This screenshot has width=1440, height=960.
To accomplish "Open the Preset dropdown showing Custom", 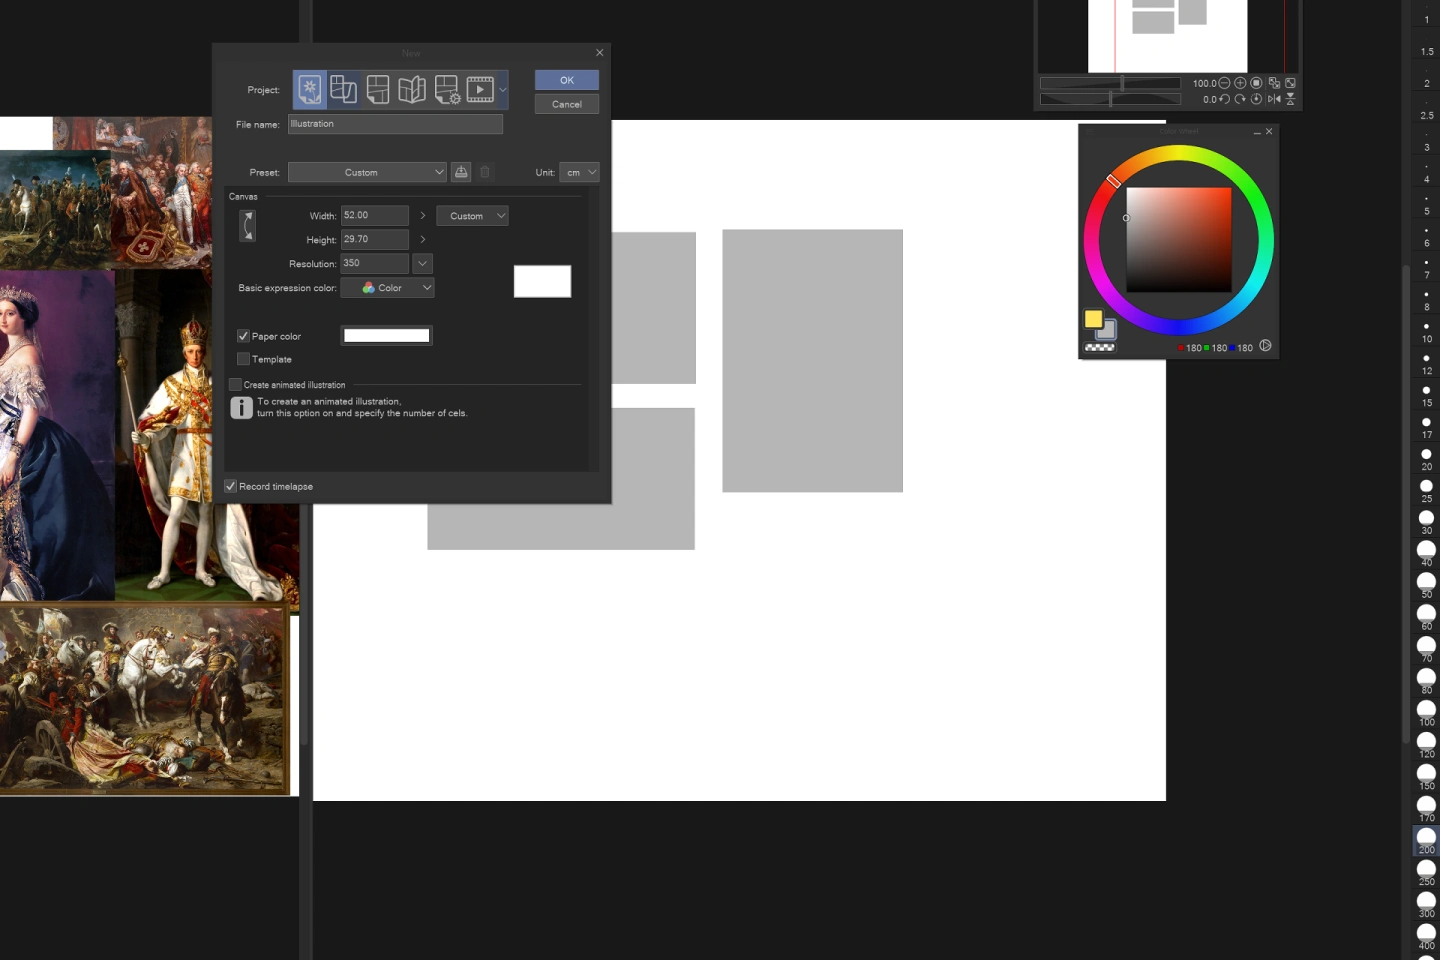I will coord(367,172).
